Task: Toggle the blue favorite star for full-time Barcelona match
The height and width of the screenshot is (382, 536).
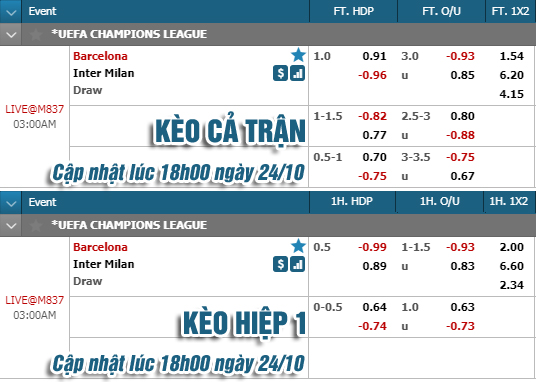Action: point(298,55)
